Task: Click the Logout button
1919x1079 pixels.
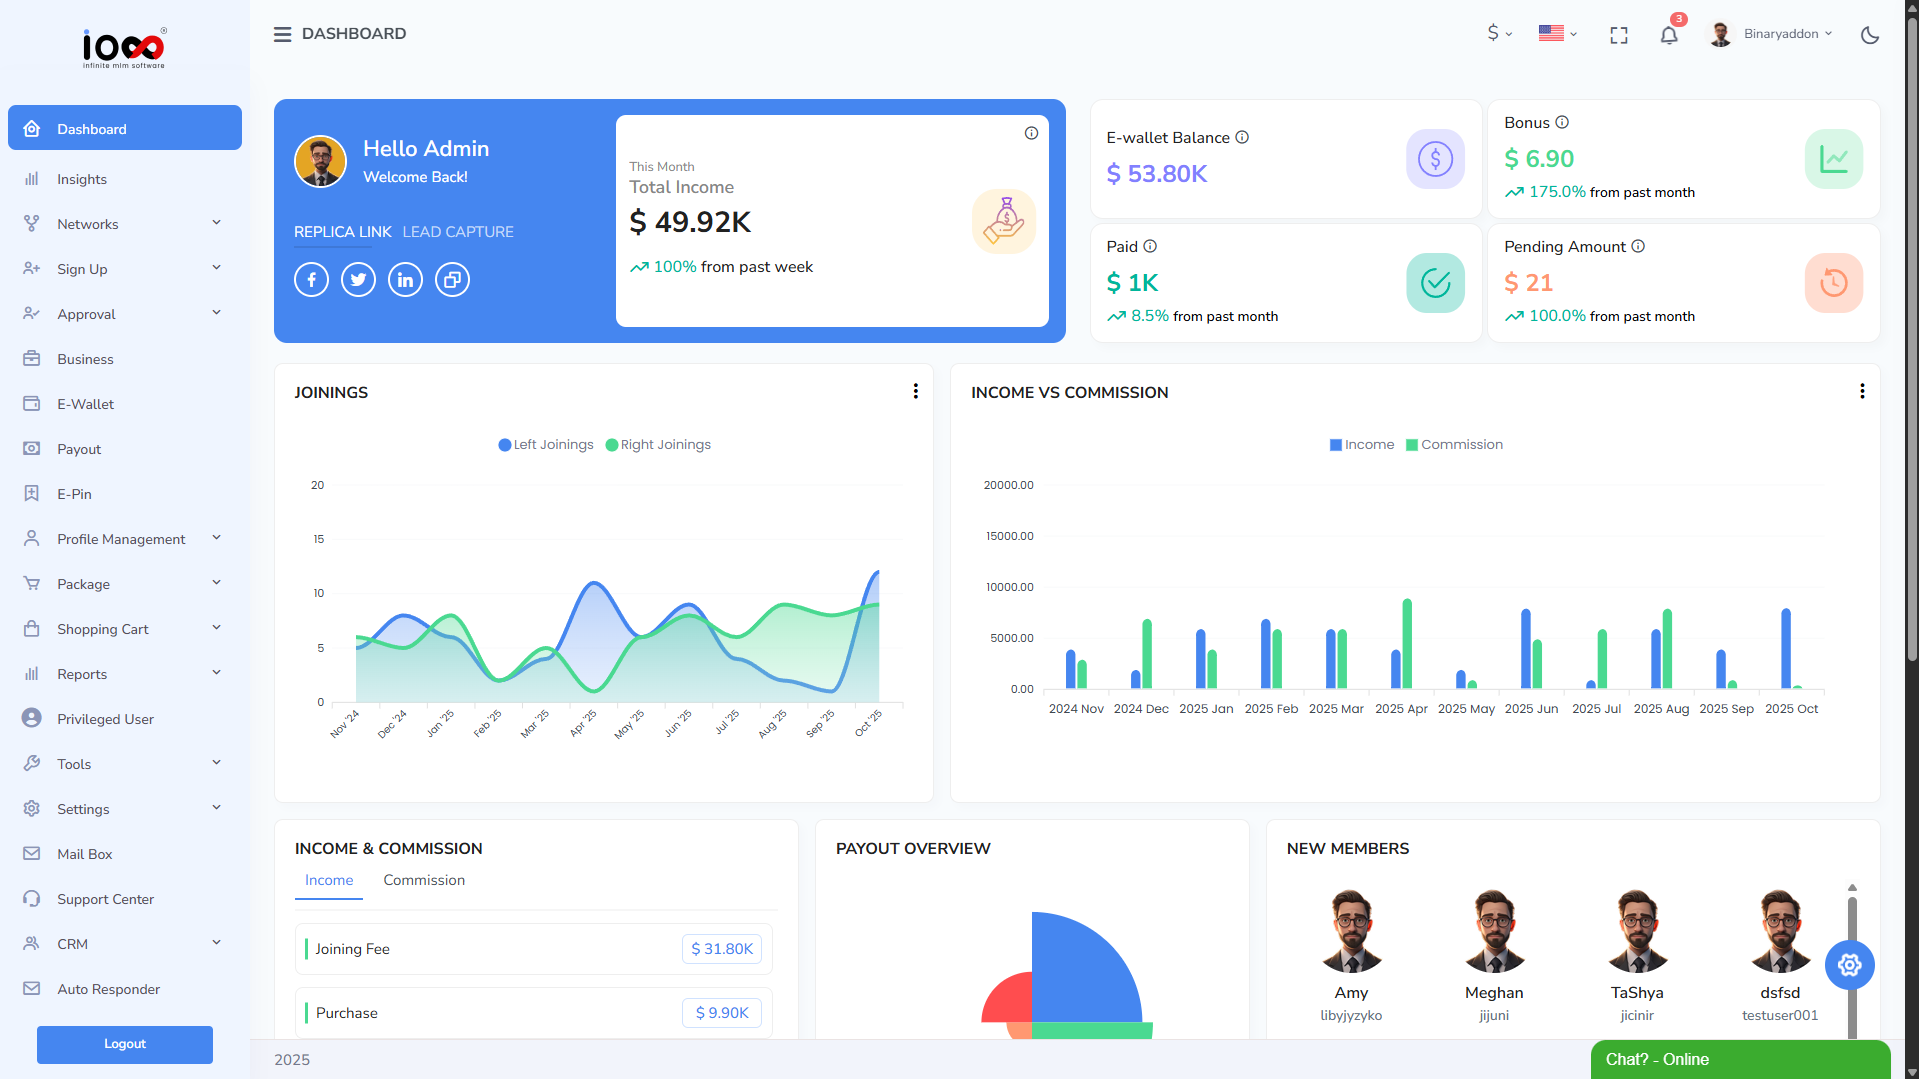Action: [x=125, y=1044]
